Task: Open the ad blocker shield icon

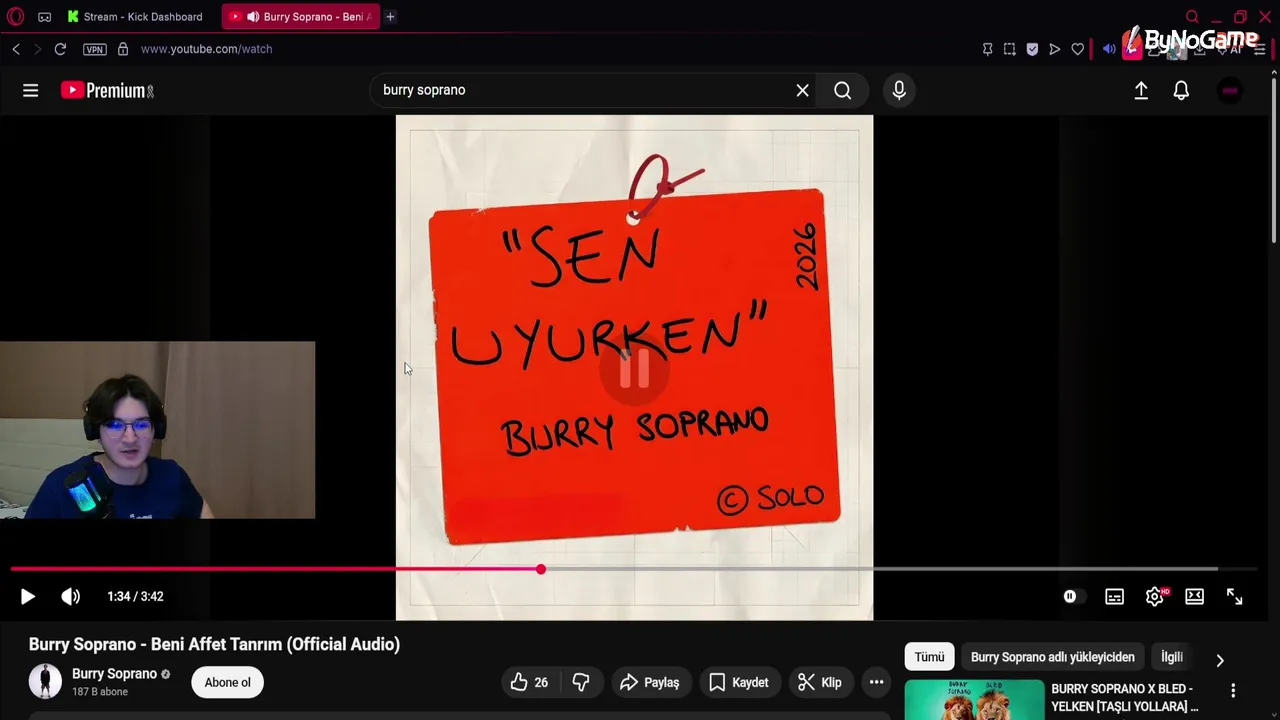Action: point(1032,49)
